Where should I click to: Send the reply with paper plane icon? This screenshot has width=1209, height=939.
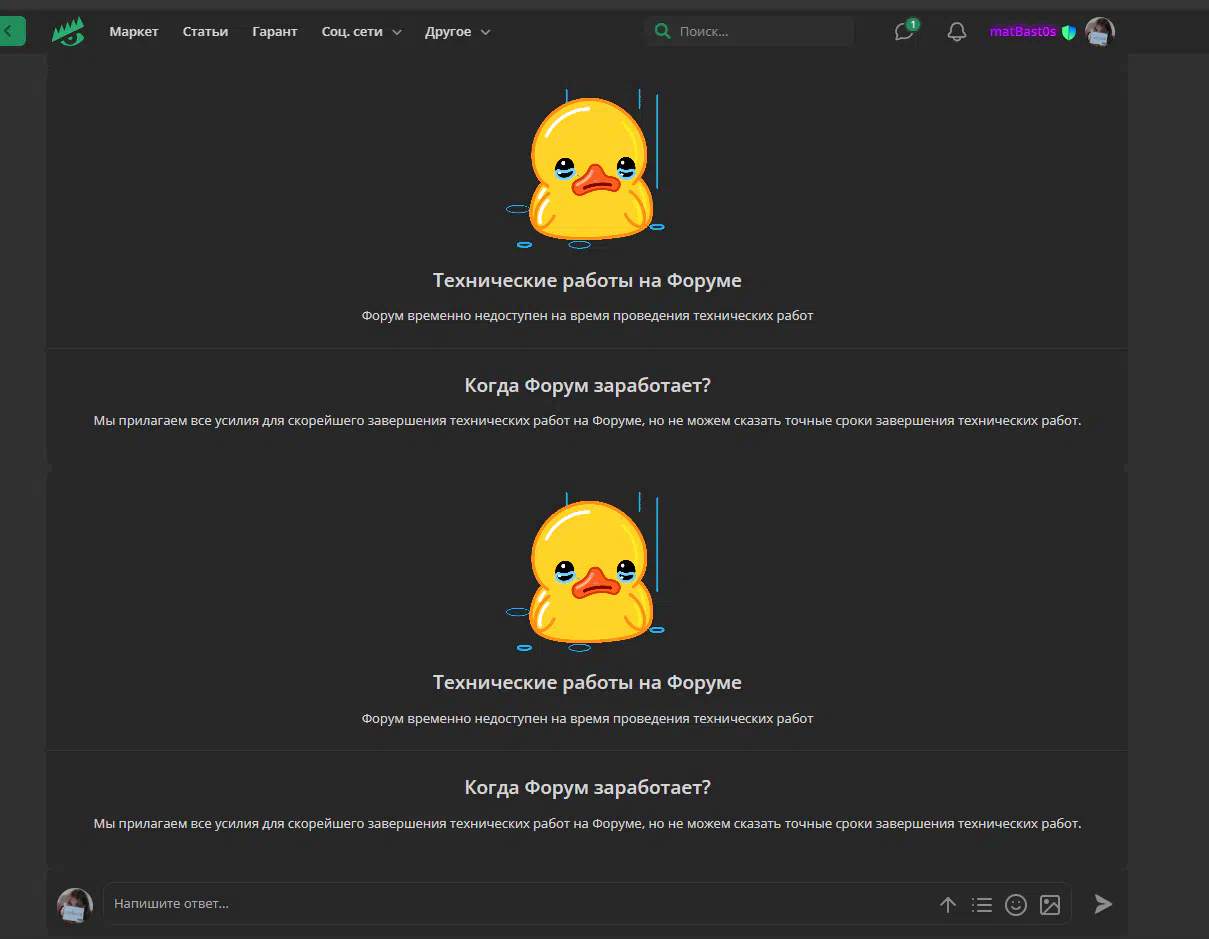(1103, 904)
